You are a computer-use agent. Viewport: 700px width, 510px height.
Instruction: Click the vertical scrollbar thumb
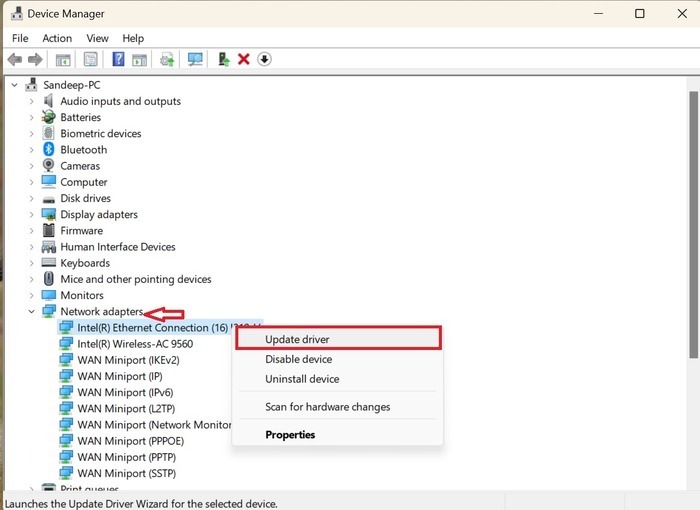click(693, 225)
